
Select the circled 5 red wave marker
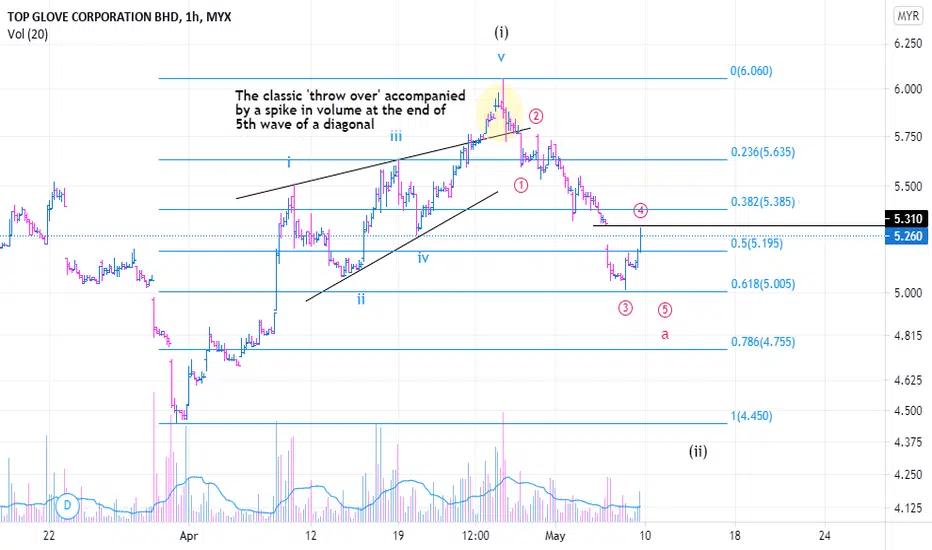click(x=665, y=310)
